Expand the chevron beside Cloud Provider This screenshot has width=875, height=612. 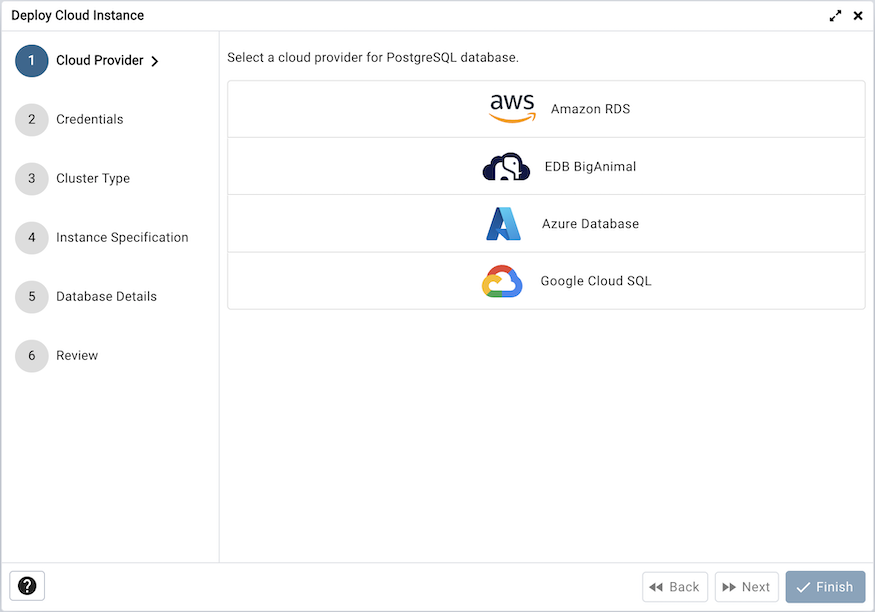(x=156, y=60)
